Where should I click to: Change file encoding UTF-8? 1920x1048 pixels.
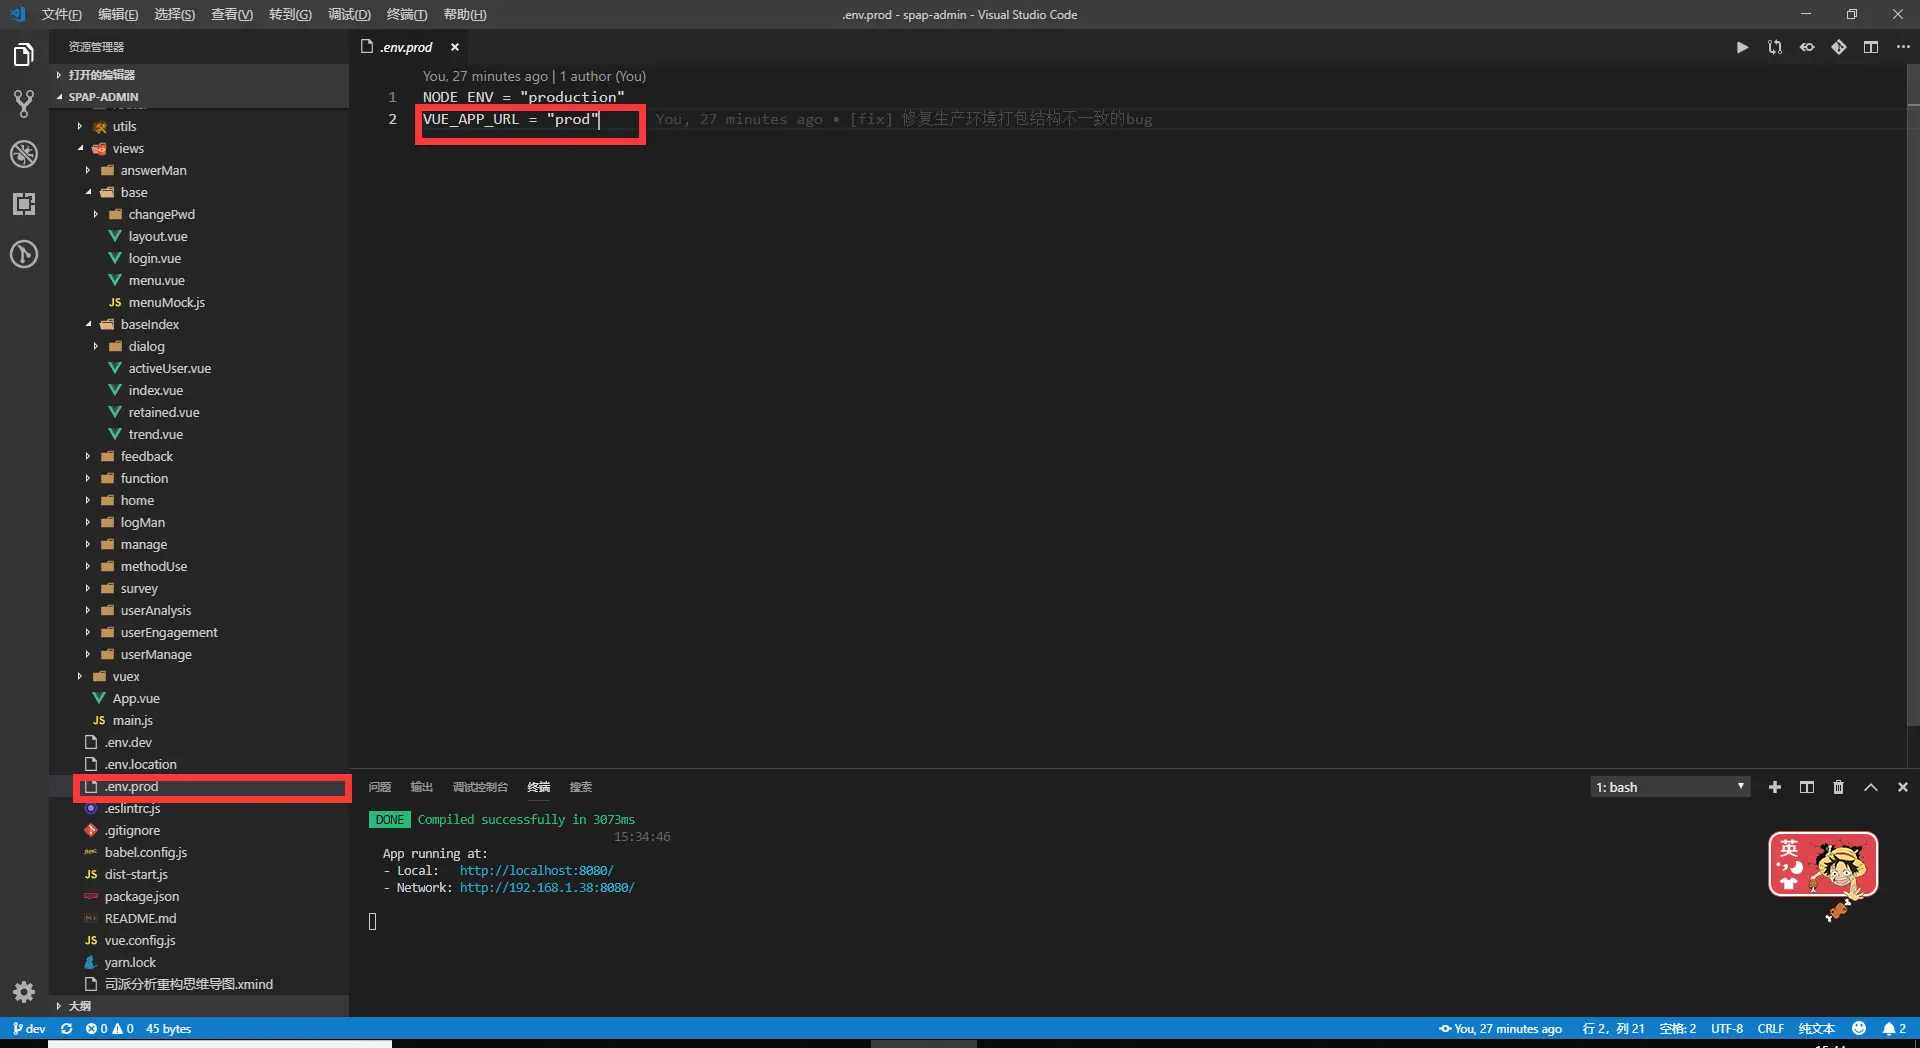click(x=1727, y=1028)
